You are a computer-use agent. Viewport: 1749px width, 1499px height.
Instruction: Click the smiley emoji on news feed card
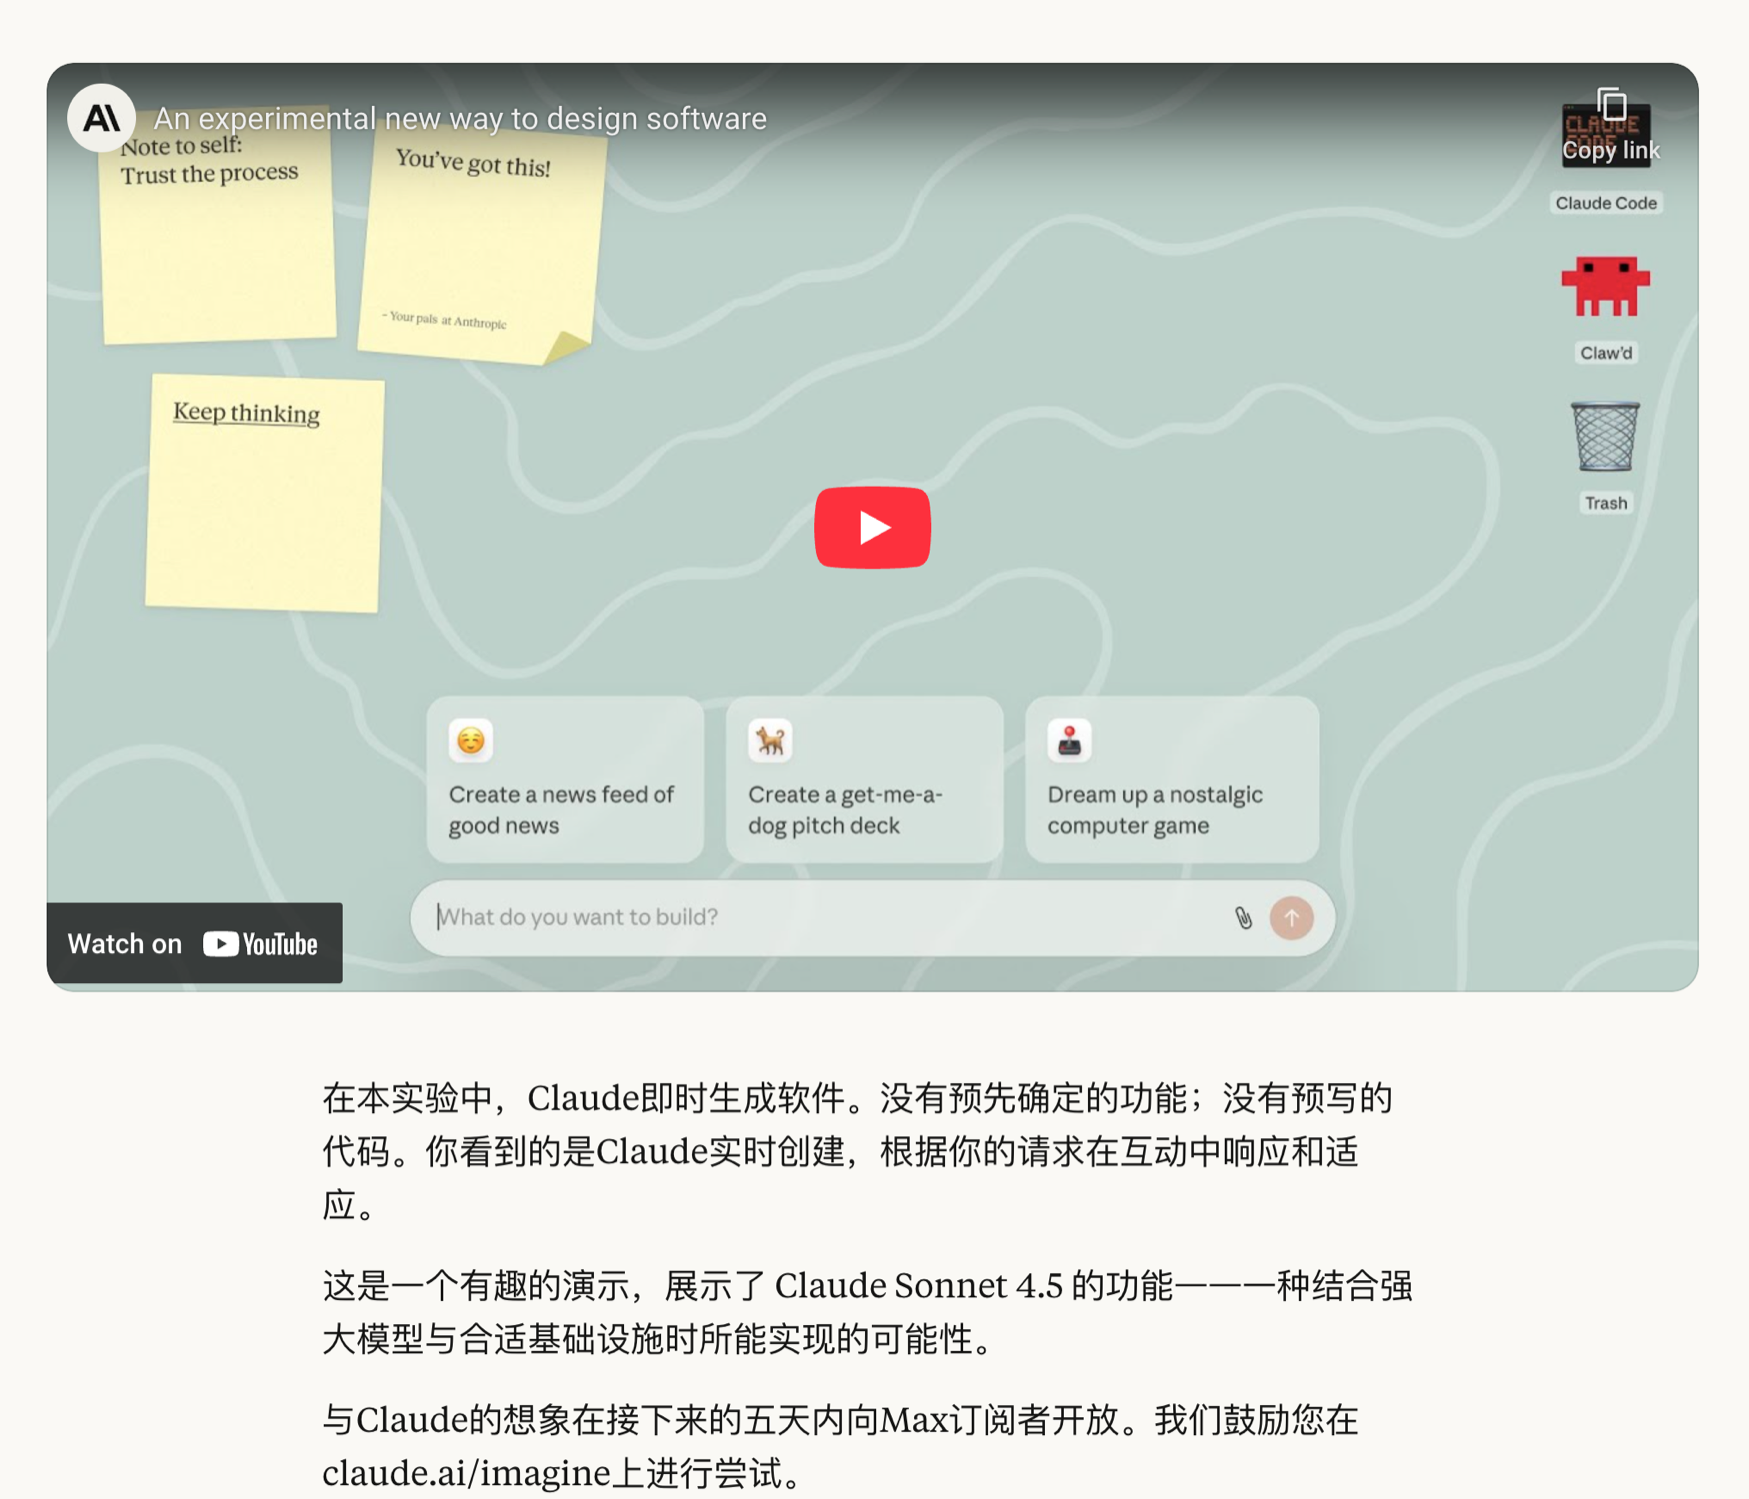pyautogui.click(x=470, y=741)
